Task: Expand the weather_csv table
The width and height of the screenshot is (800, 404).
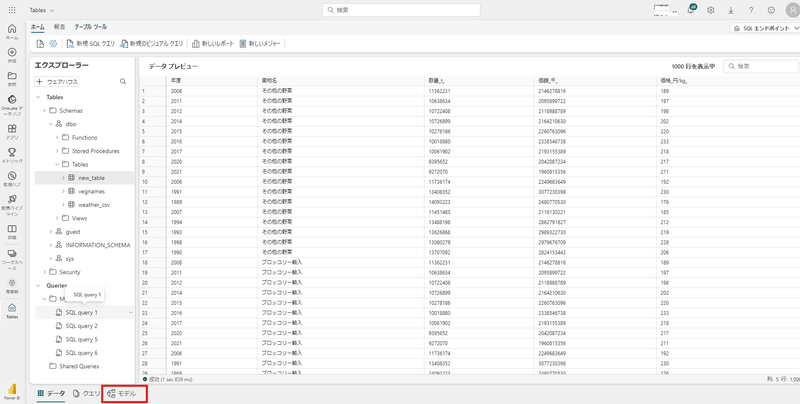Action: tap(63, 205)
